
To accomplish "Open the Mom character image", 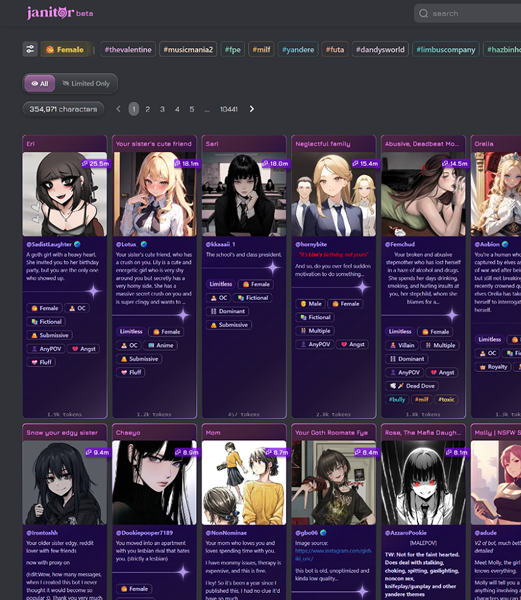I will pyautogui.click(x=244, y=483).
